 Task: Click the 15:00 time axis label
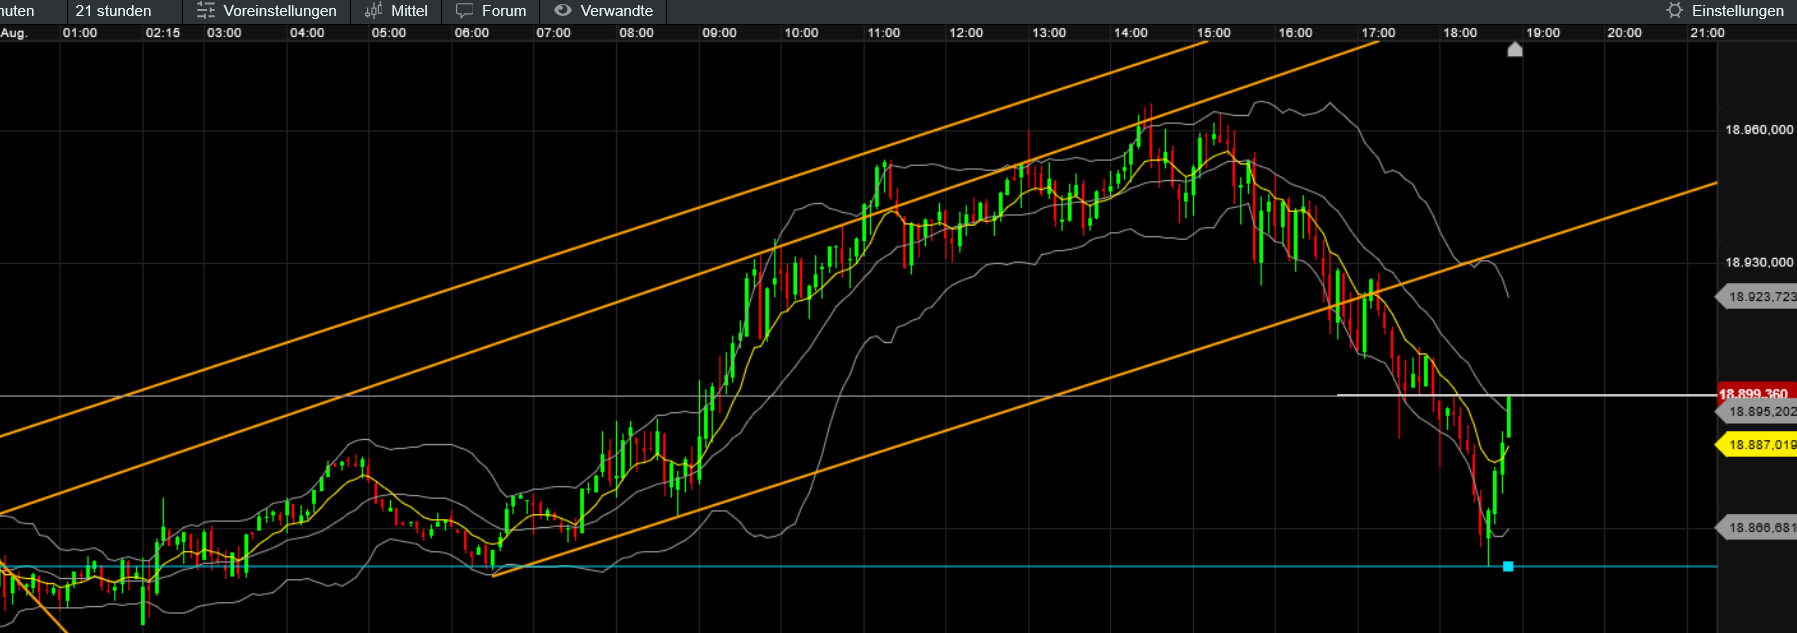coord(1214,33)
